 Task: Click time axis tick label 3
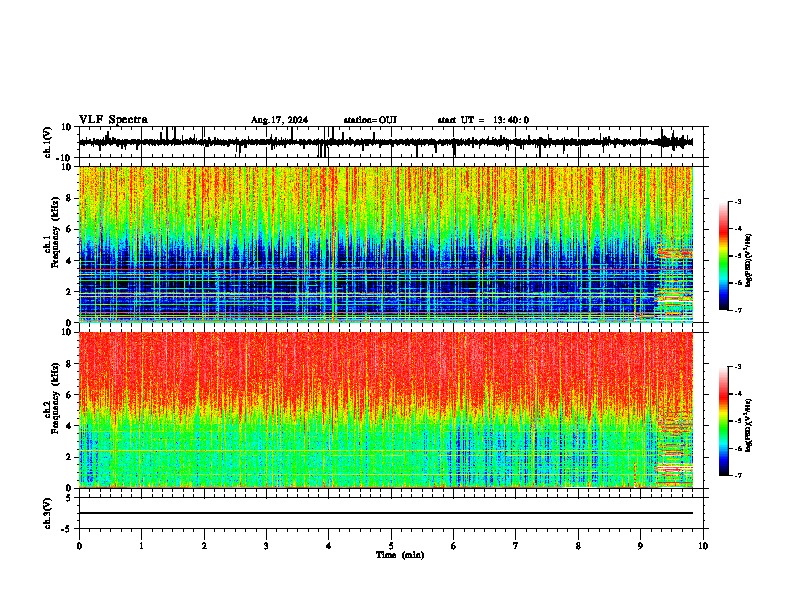pyautogui.click(x=266, y=546)
